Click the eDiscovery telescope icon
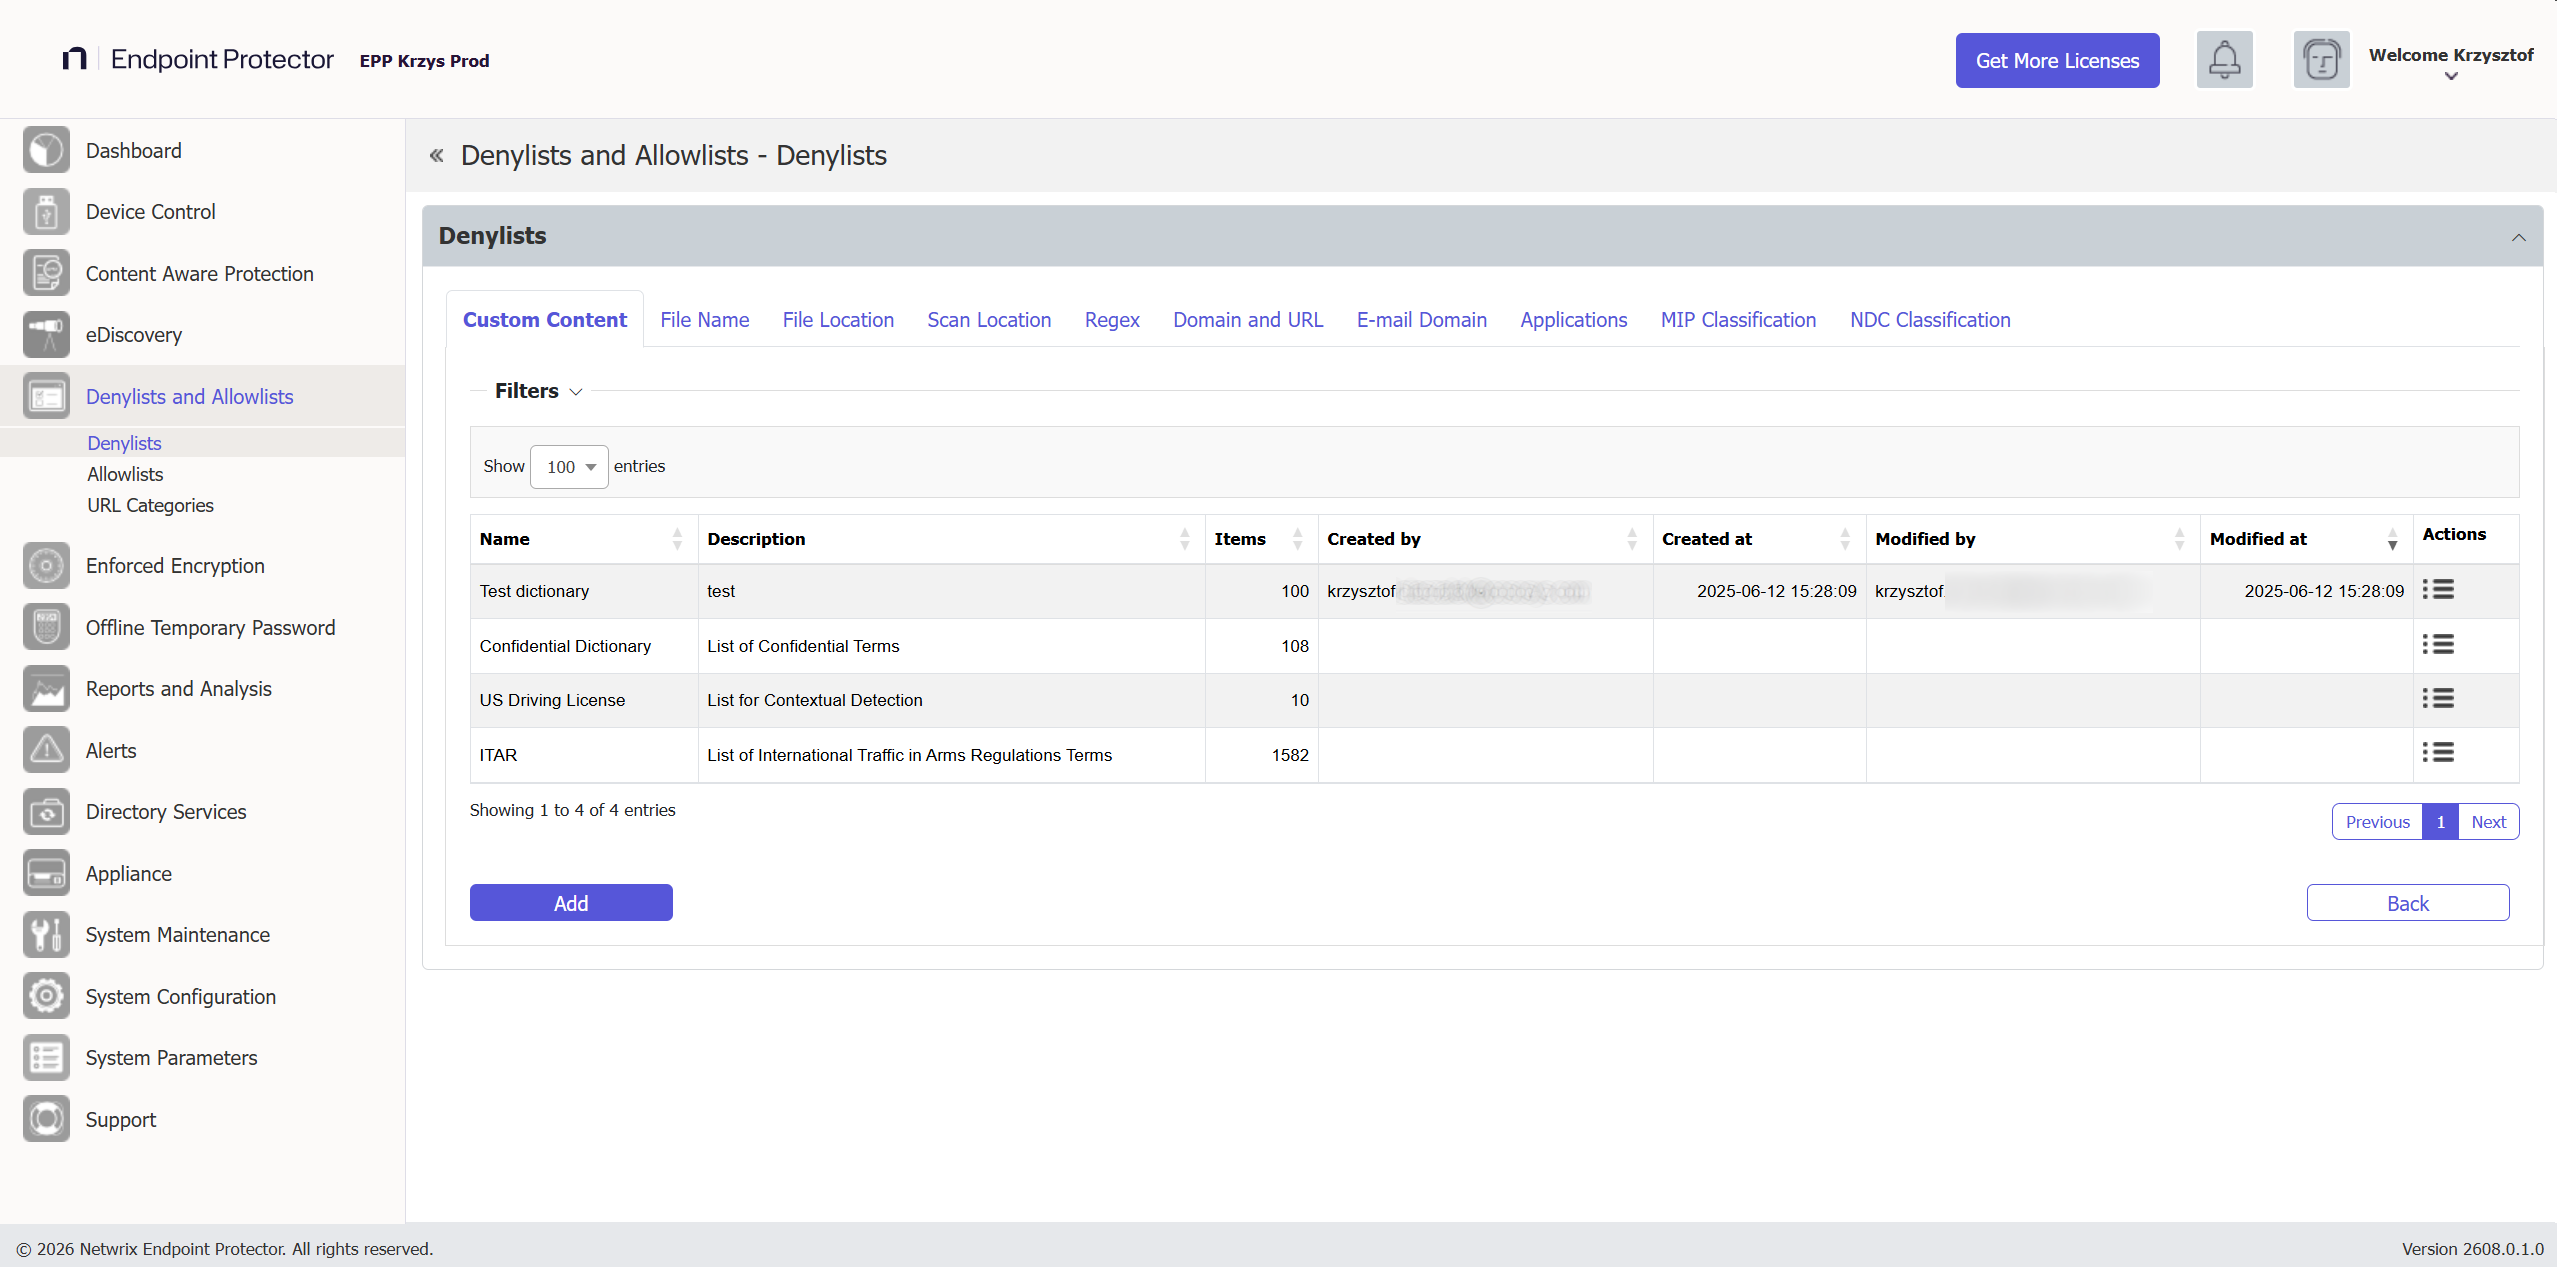2557x1267 pixels. (x=46, y=335)
